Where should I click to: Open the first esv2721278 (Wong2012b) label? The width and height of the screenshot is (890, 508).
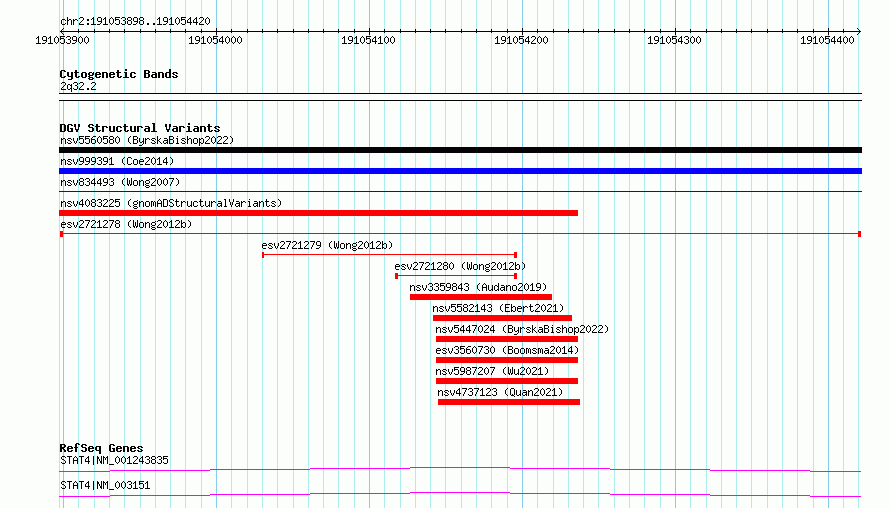[x=126, y=224]
